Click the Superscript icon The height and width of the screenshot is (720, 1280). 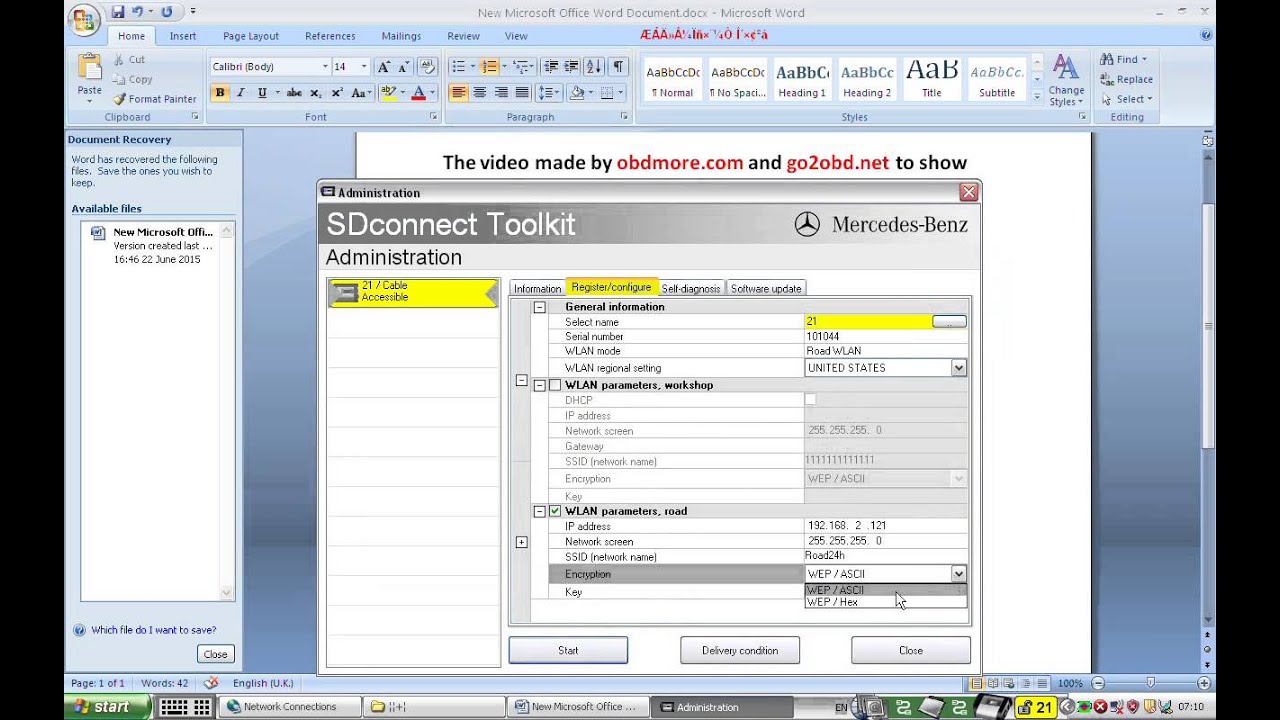(337, 93)
